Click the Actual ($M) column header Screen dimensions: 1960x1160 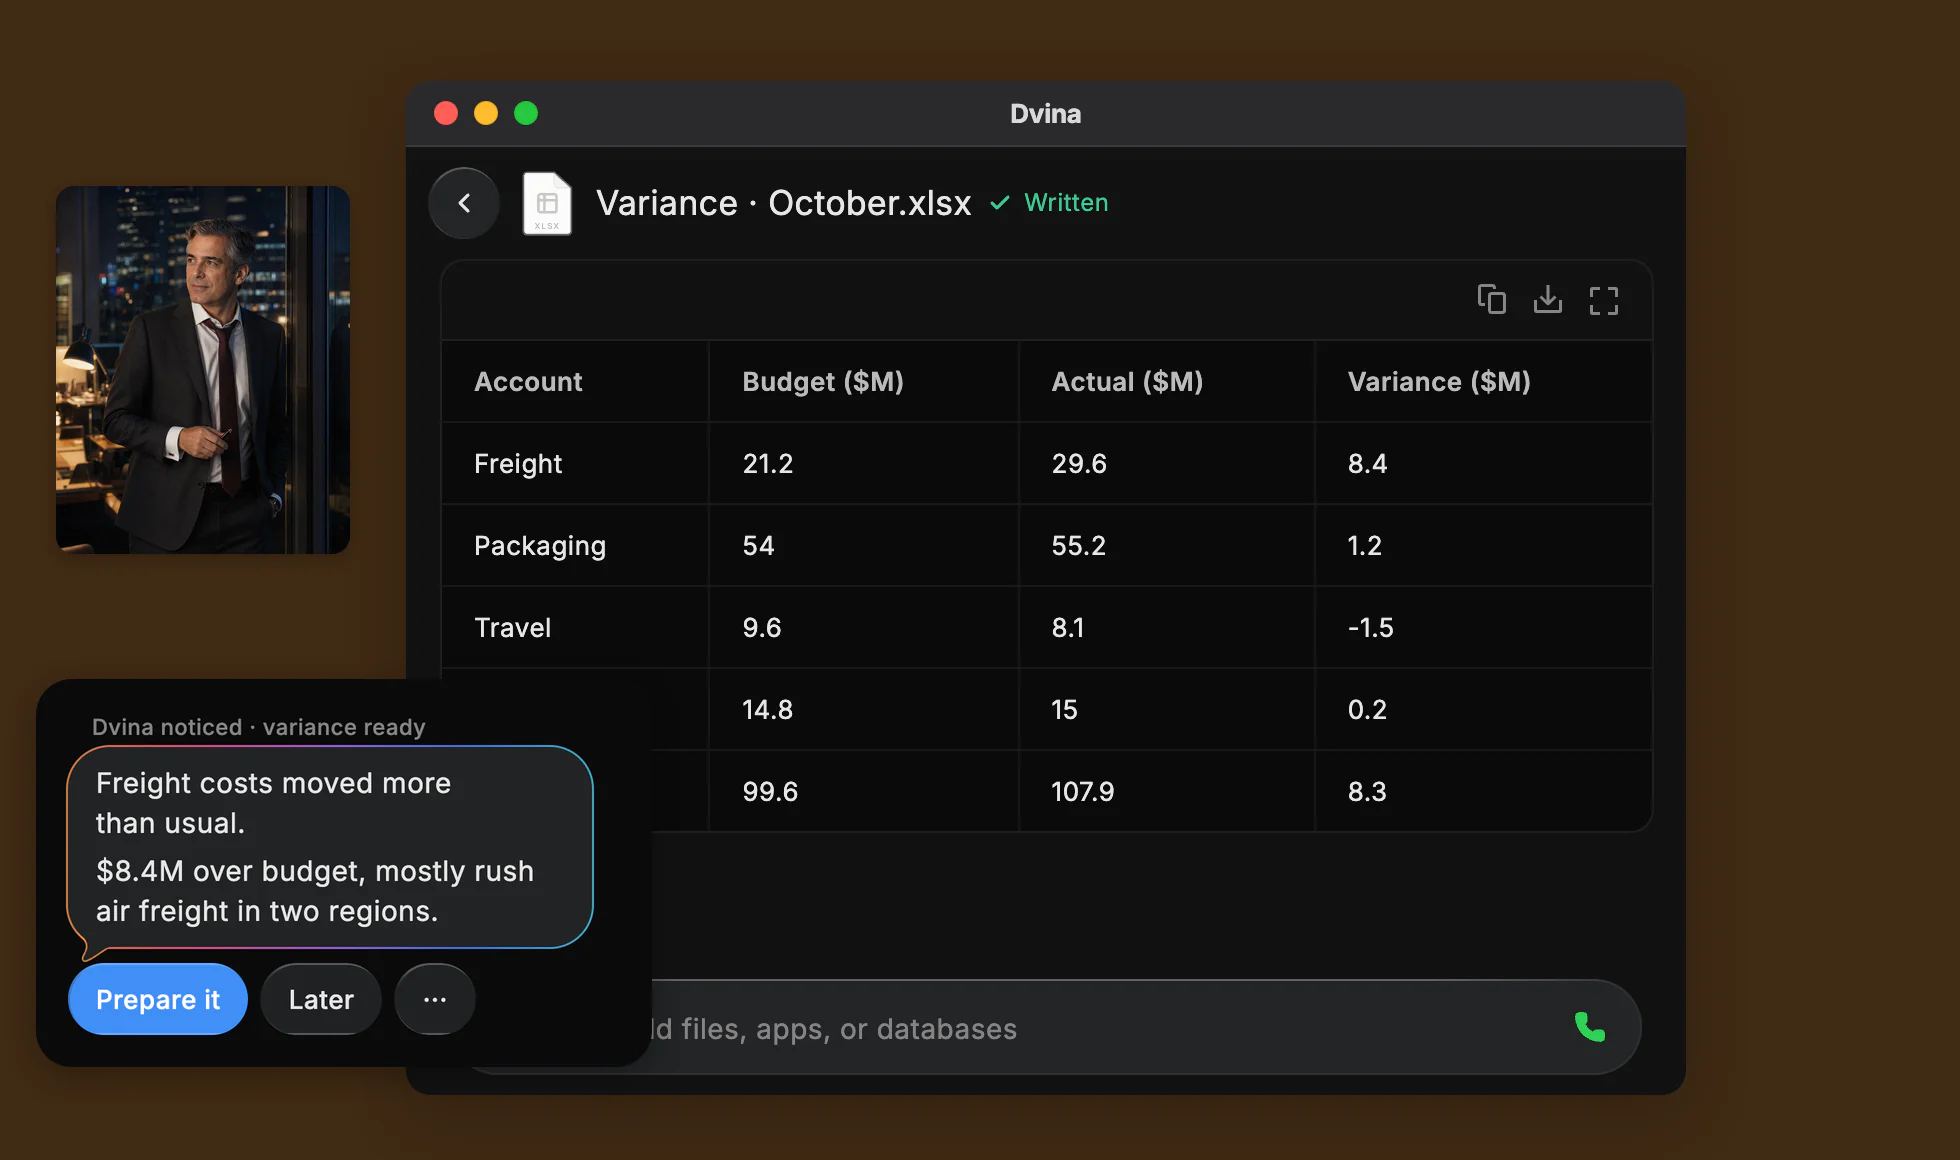point(1127,382)
